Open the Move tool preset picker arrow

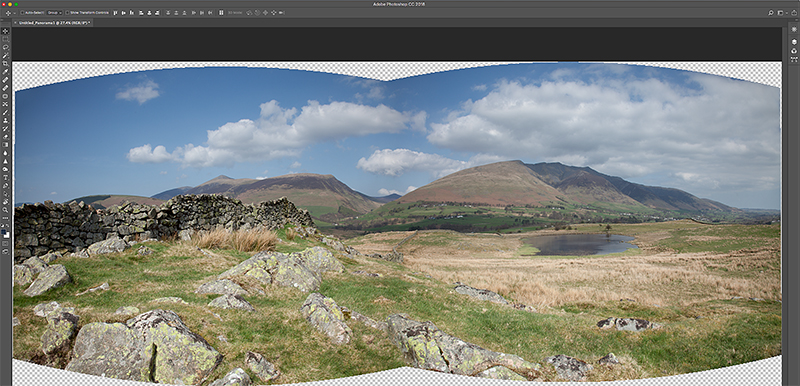15,12
